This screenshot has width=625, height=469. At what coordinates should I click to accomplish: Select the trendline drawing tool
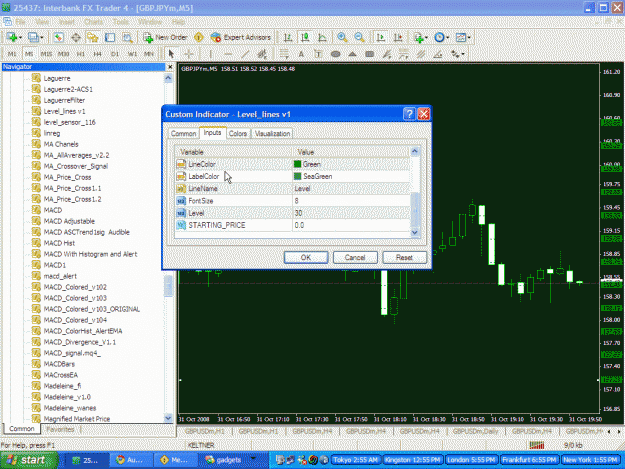point(245,54)
